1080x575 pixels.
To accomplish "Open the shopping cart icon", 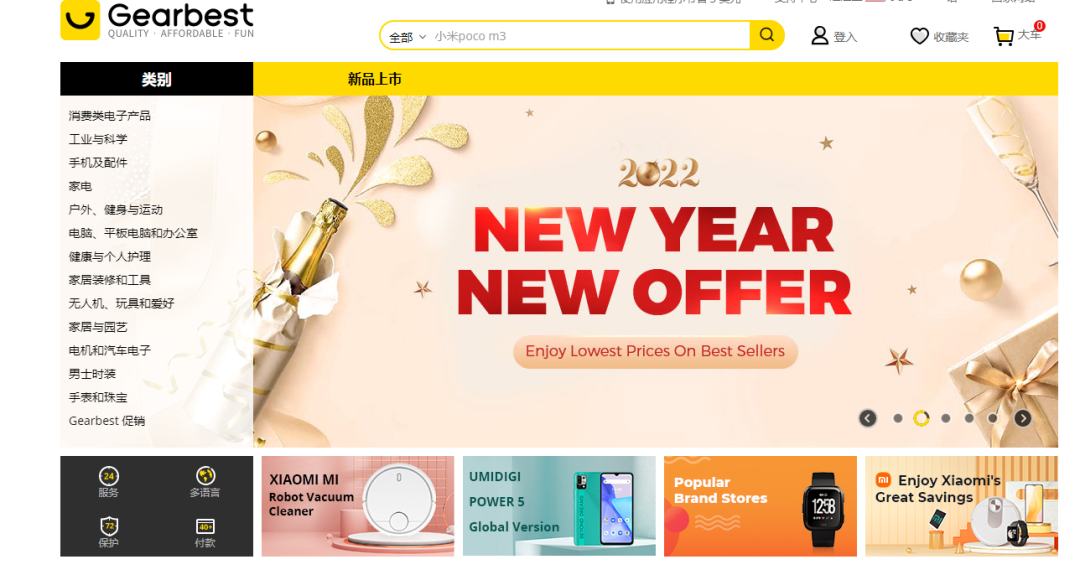I will (x=1004, y=36).
